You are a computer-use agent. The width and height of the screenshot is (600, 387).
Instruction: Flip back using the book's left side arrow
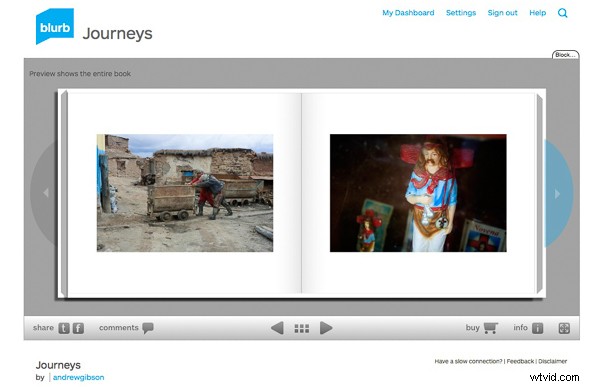[46, 193]
